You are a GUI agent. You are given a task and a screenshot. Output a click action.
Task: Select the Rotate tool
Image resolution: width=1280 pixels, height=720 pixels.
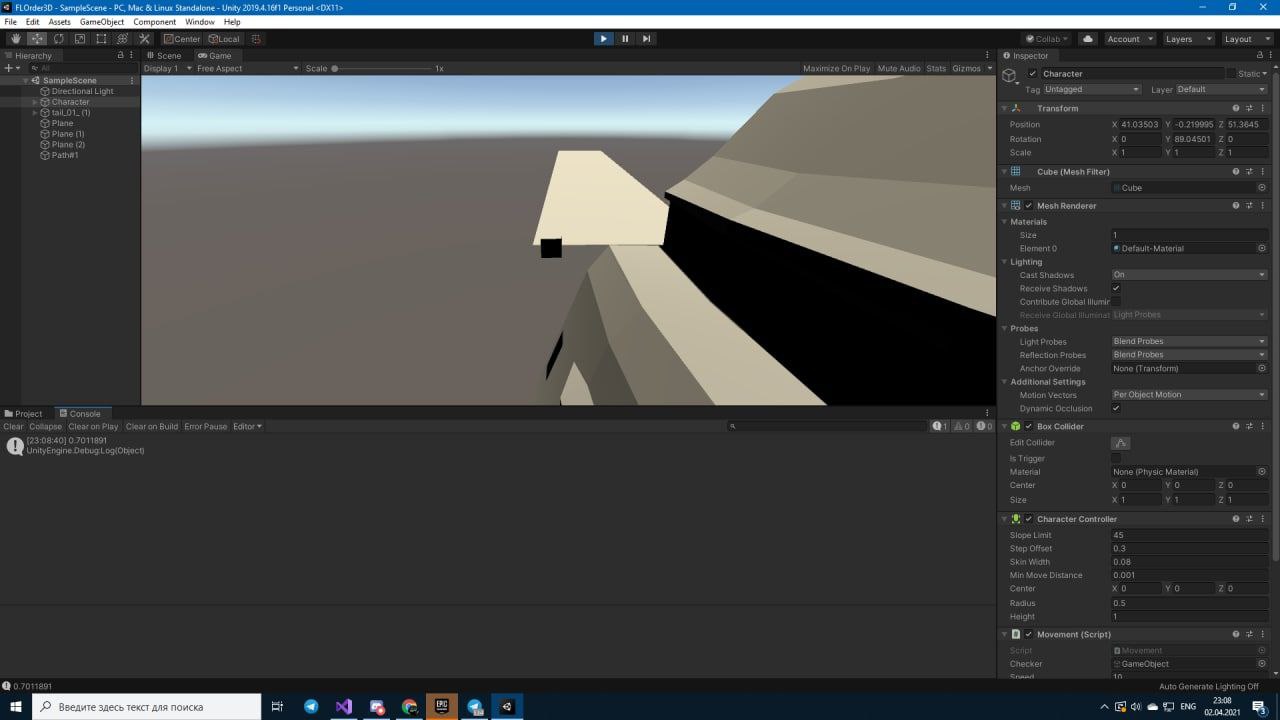click(x=59, y=39)
